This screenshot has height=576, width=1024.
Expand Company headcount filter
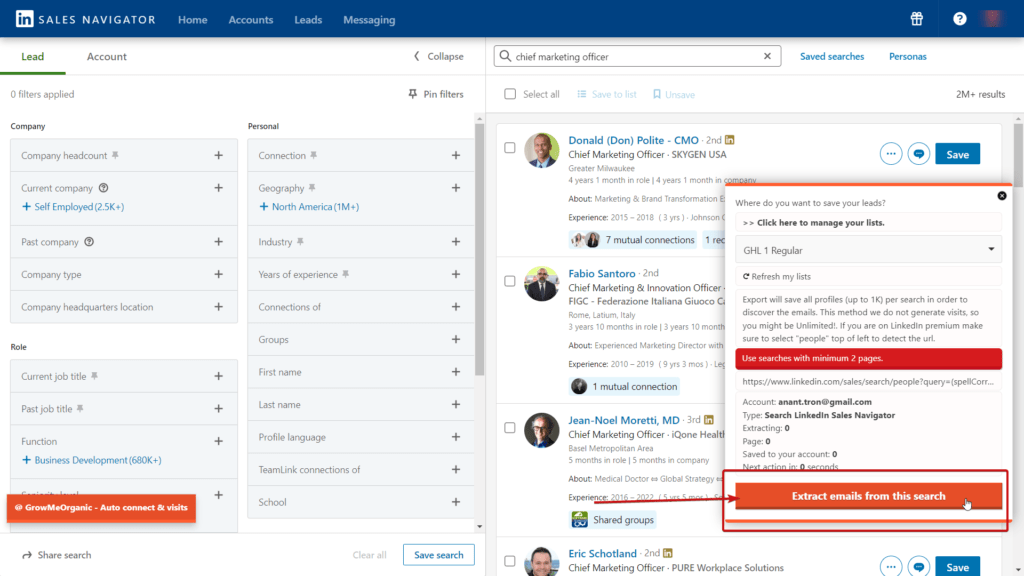218,155
